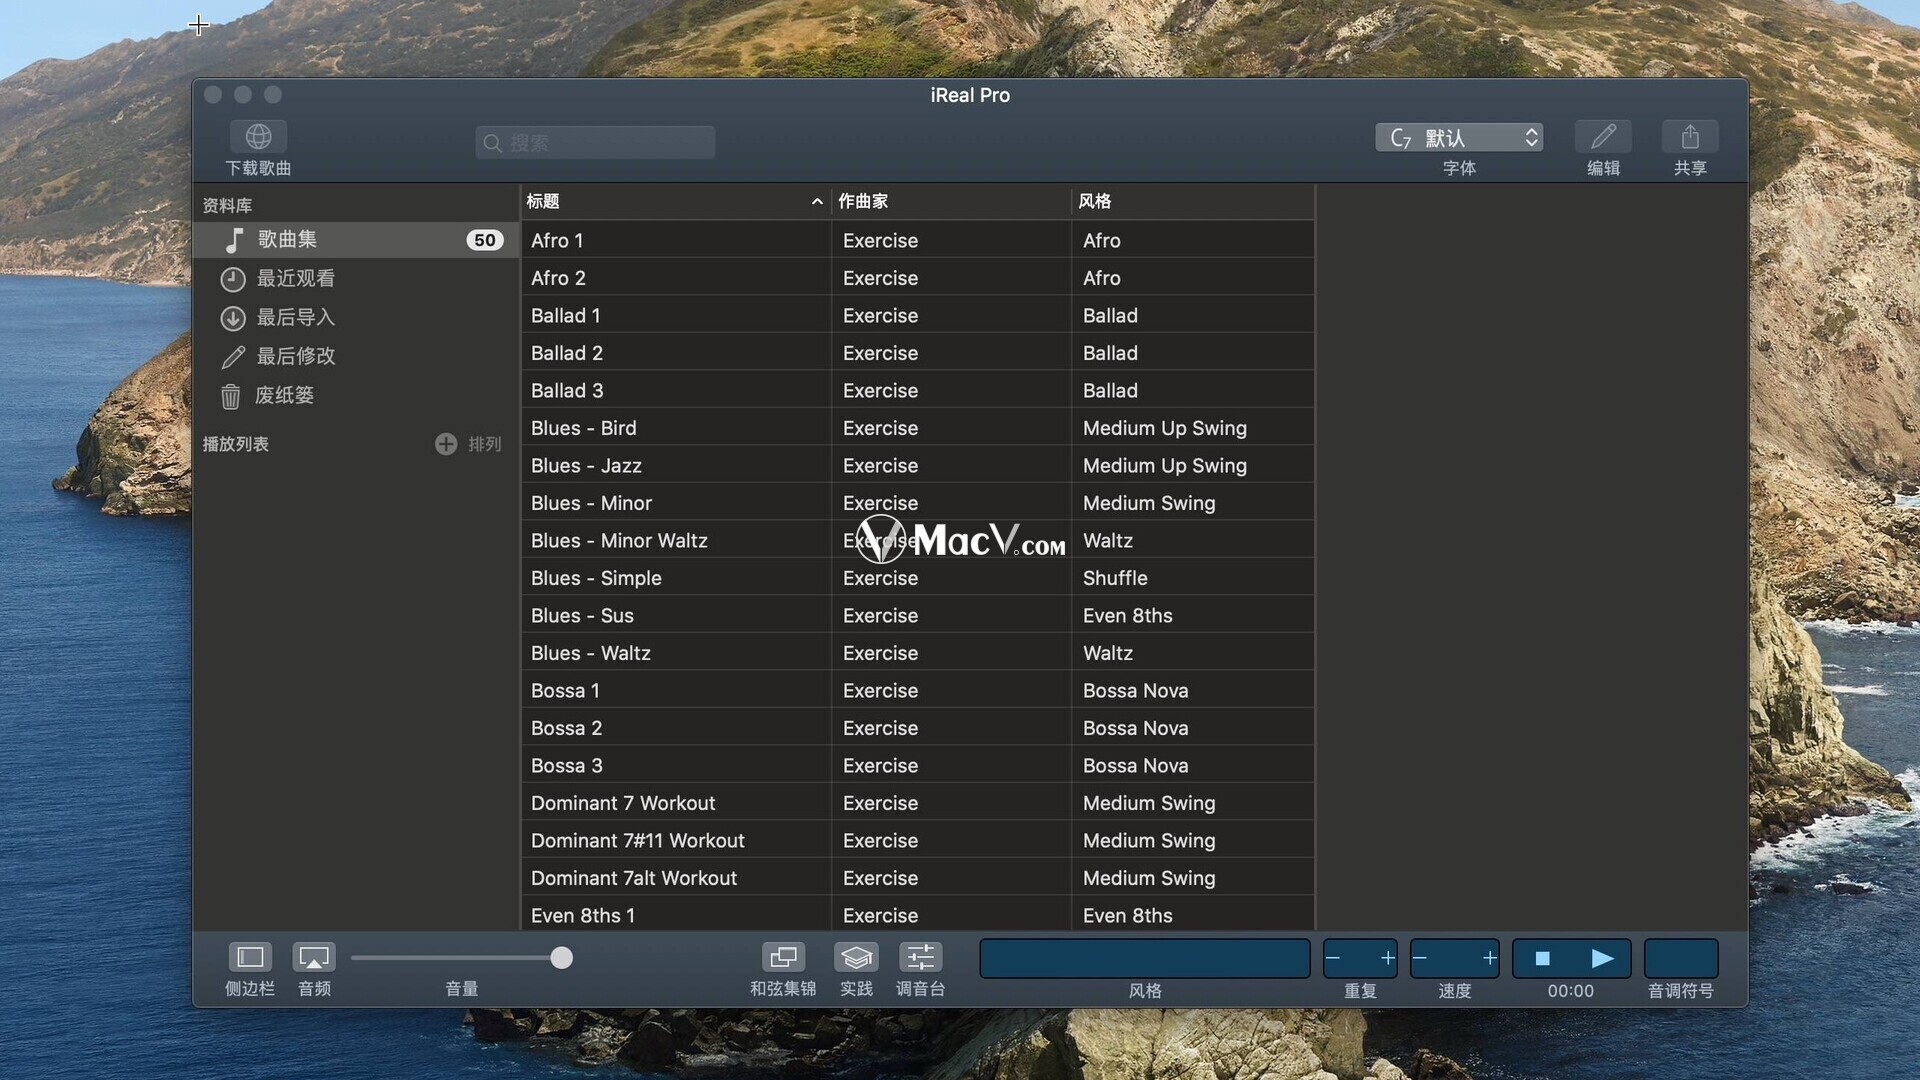Open the download songs globe icon
Image resolution: width=1920 pixels, height=1080 pixels.
coord(258,136)
